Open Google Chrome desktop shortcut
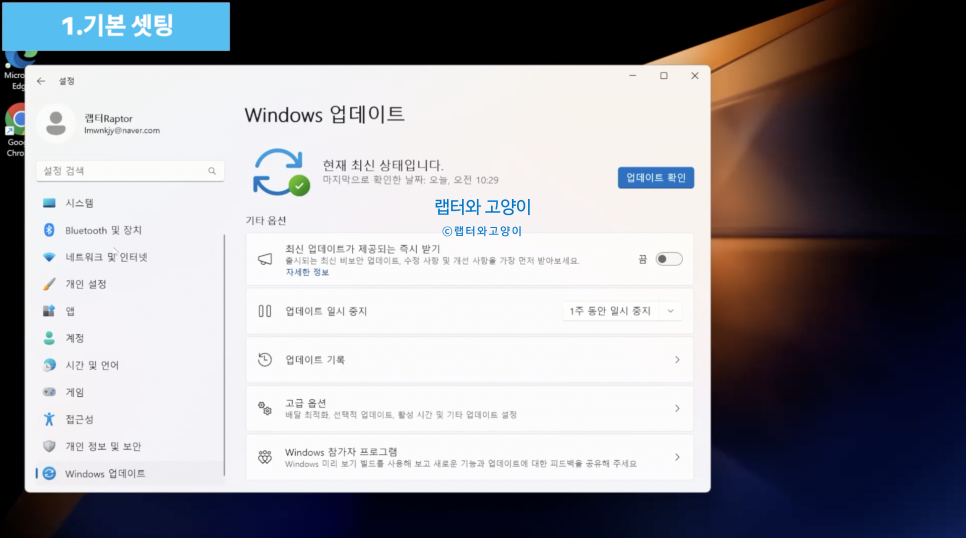 [15, 131]
